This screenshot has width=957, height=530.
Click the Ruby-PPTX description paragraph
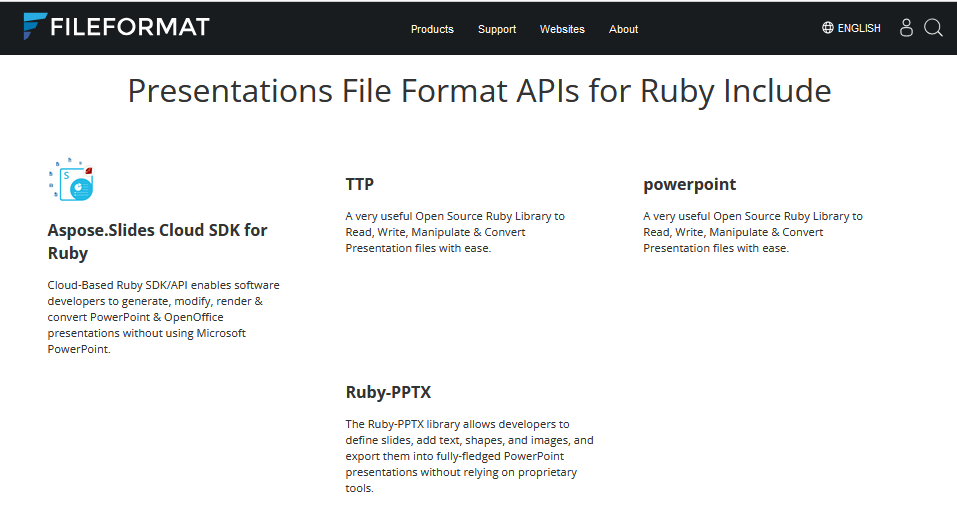pos(469,456)
